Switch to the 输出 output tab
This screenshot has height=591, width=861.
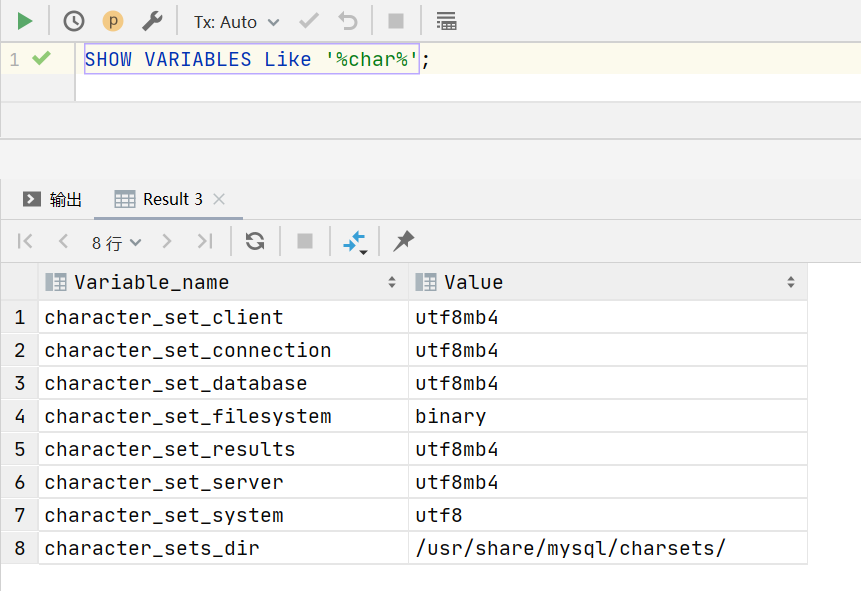pos(54,199)
